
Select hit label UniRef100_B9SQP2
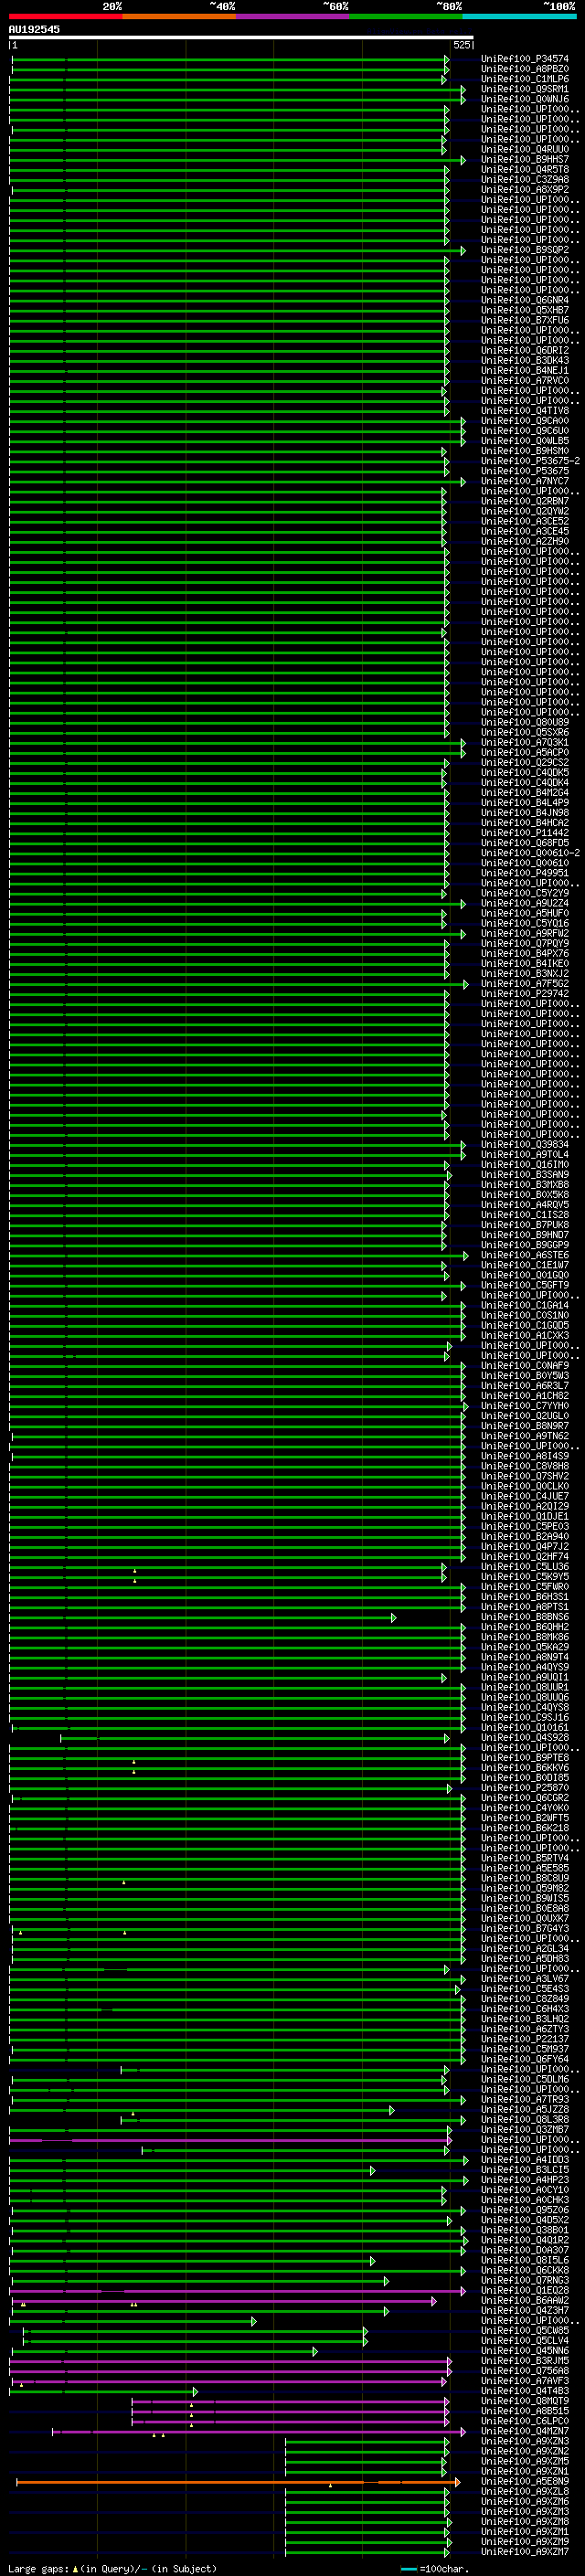[524, 250]
